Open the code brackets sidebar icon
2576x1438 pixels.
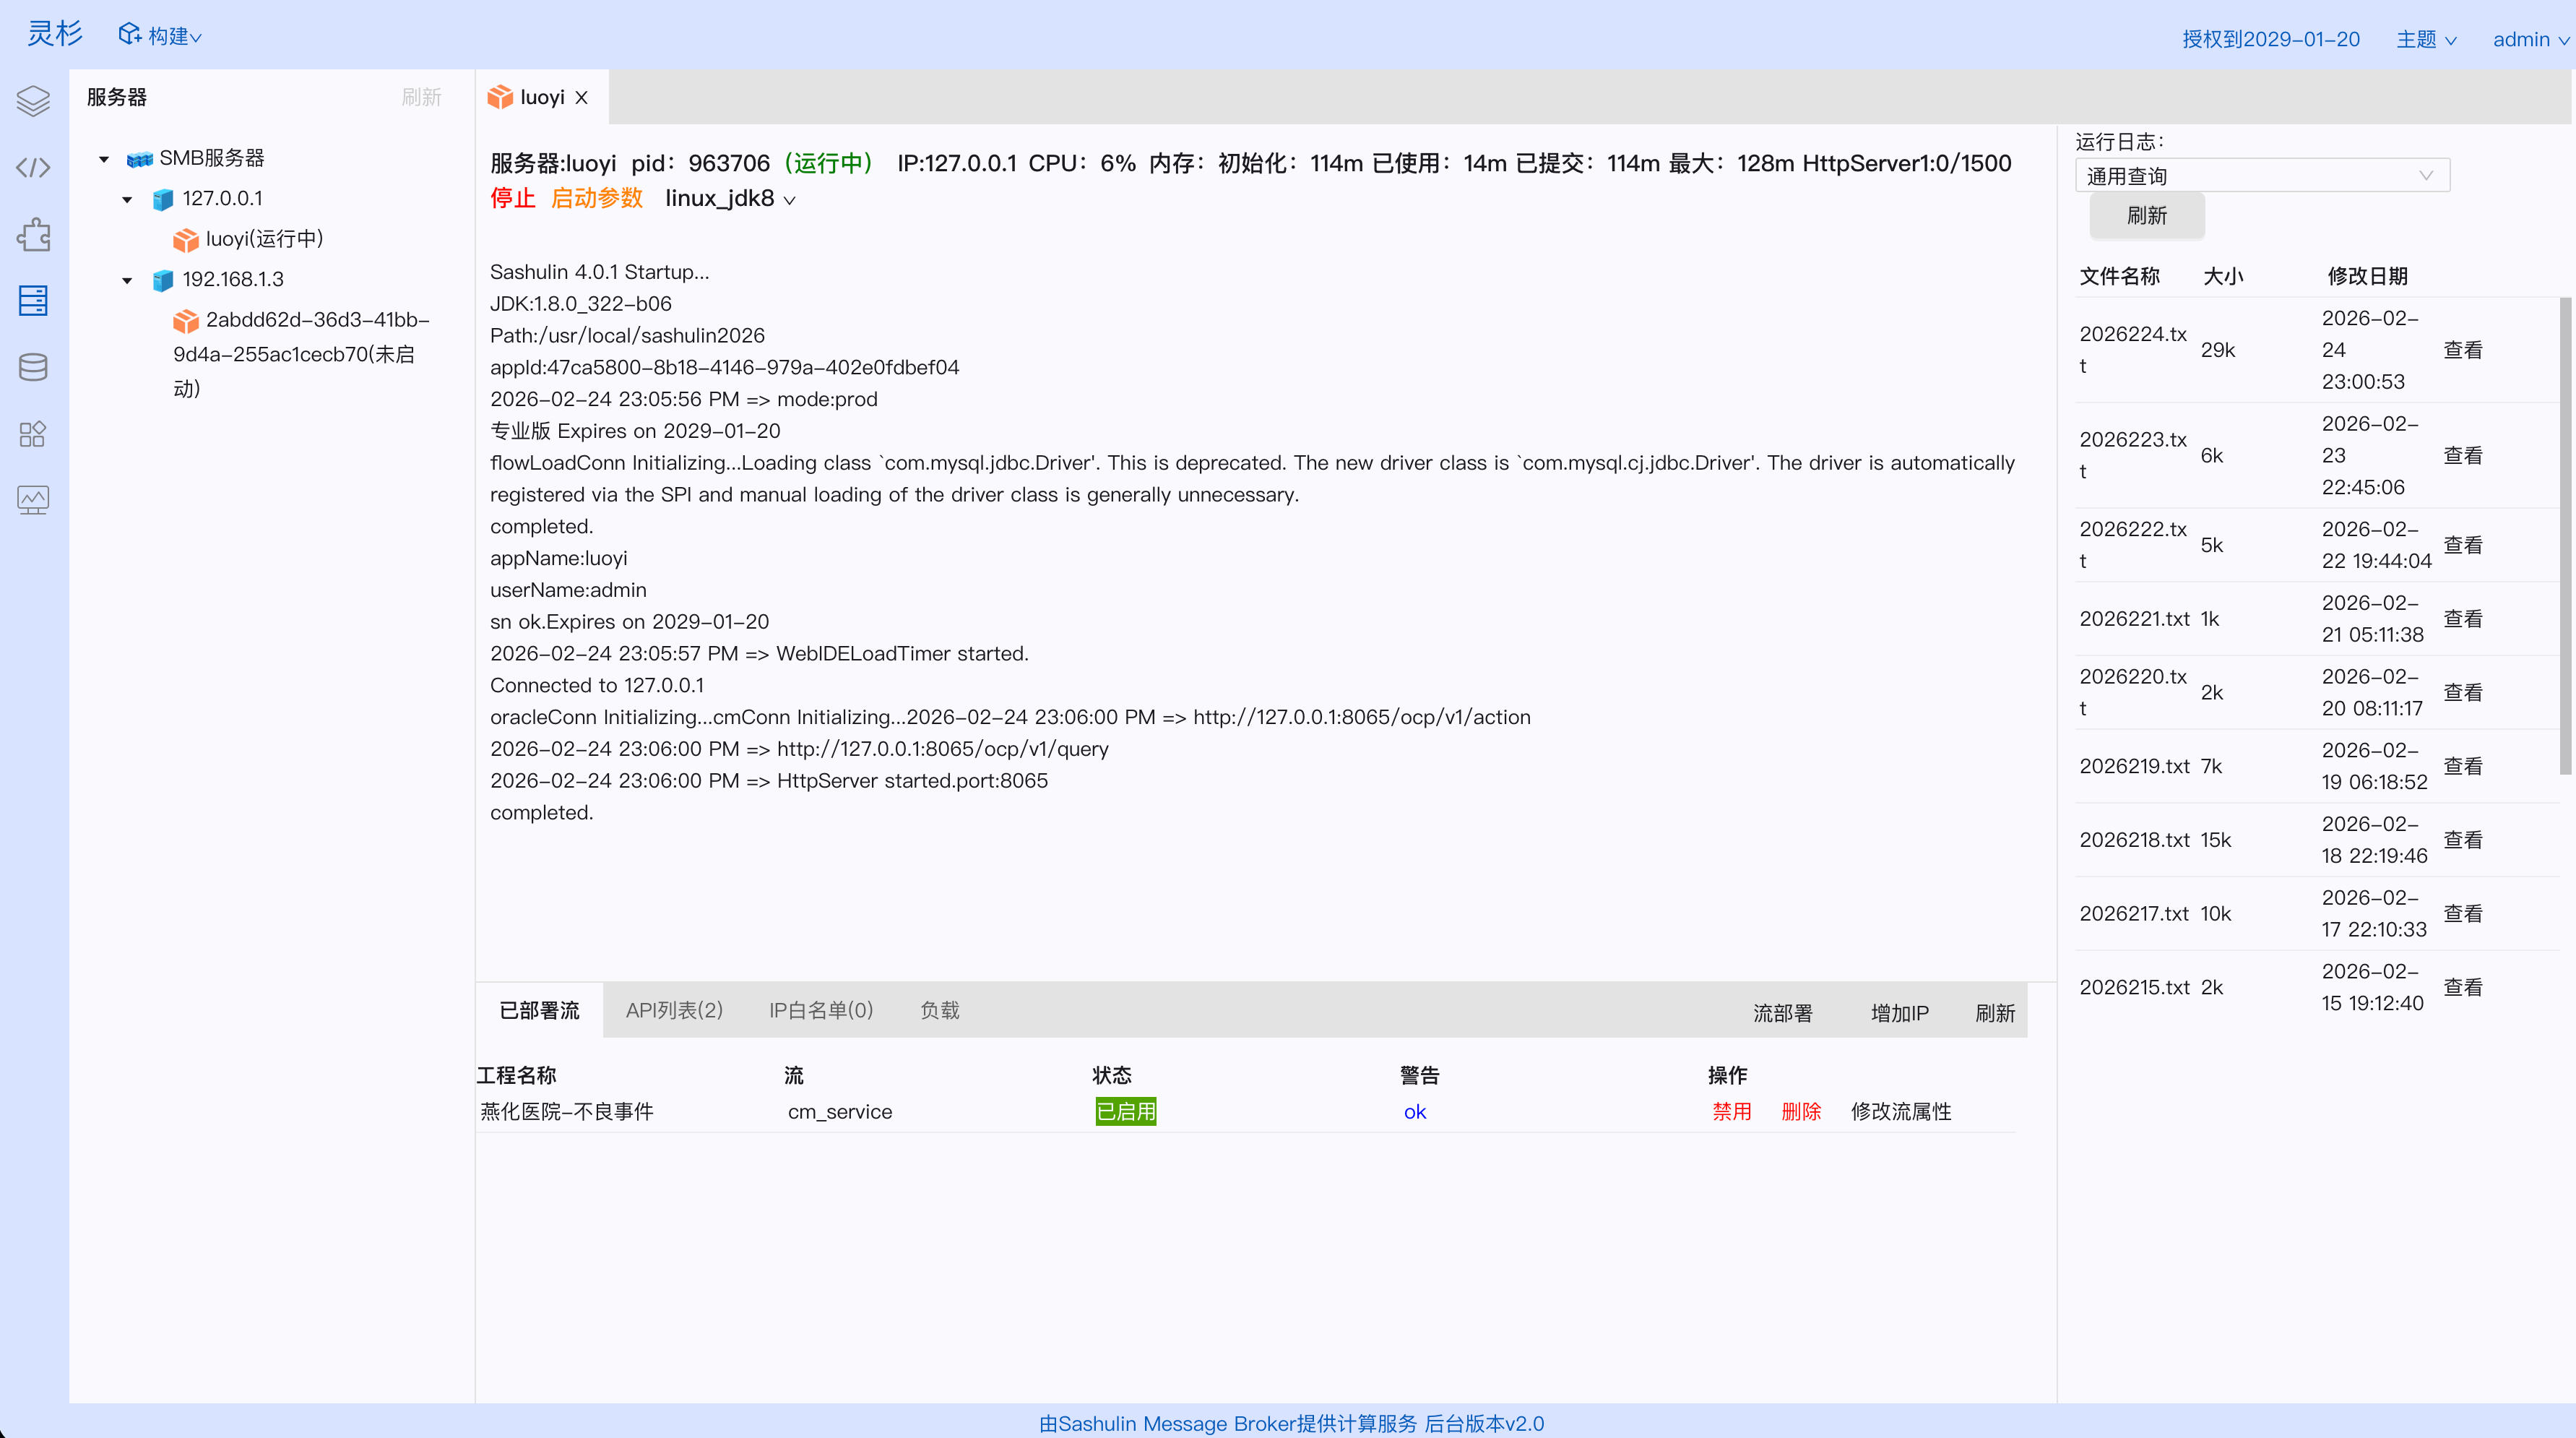(33, 167)
